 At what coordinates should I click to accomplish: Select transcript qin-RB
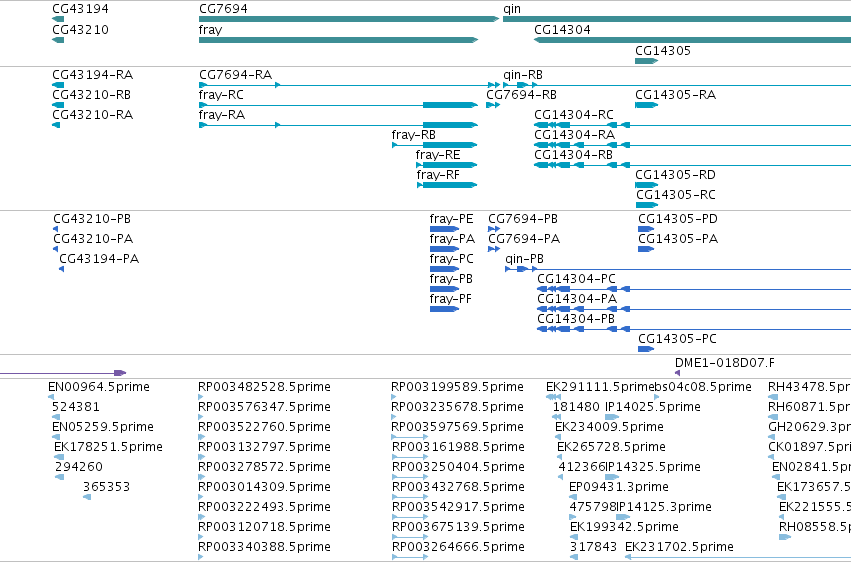677,85
